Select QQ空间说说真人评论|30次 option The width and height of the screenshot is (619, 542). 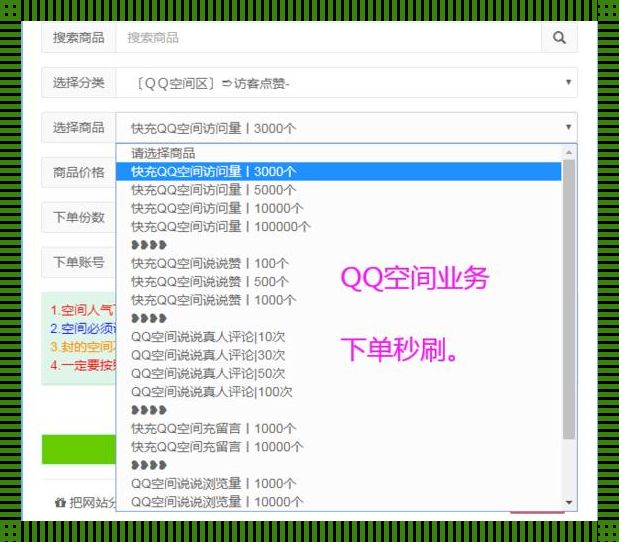339,355
